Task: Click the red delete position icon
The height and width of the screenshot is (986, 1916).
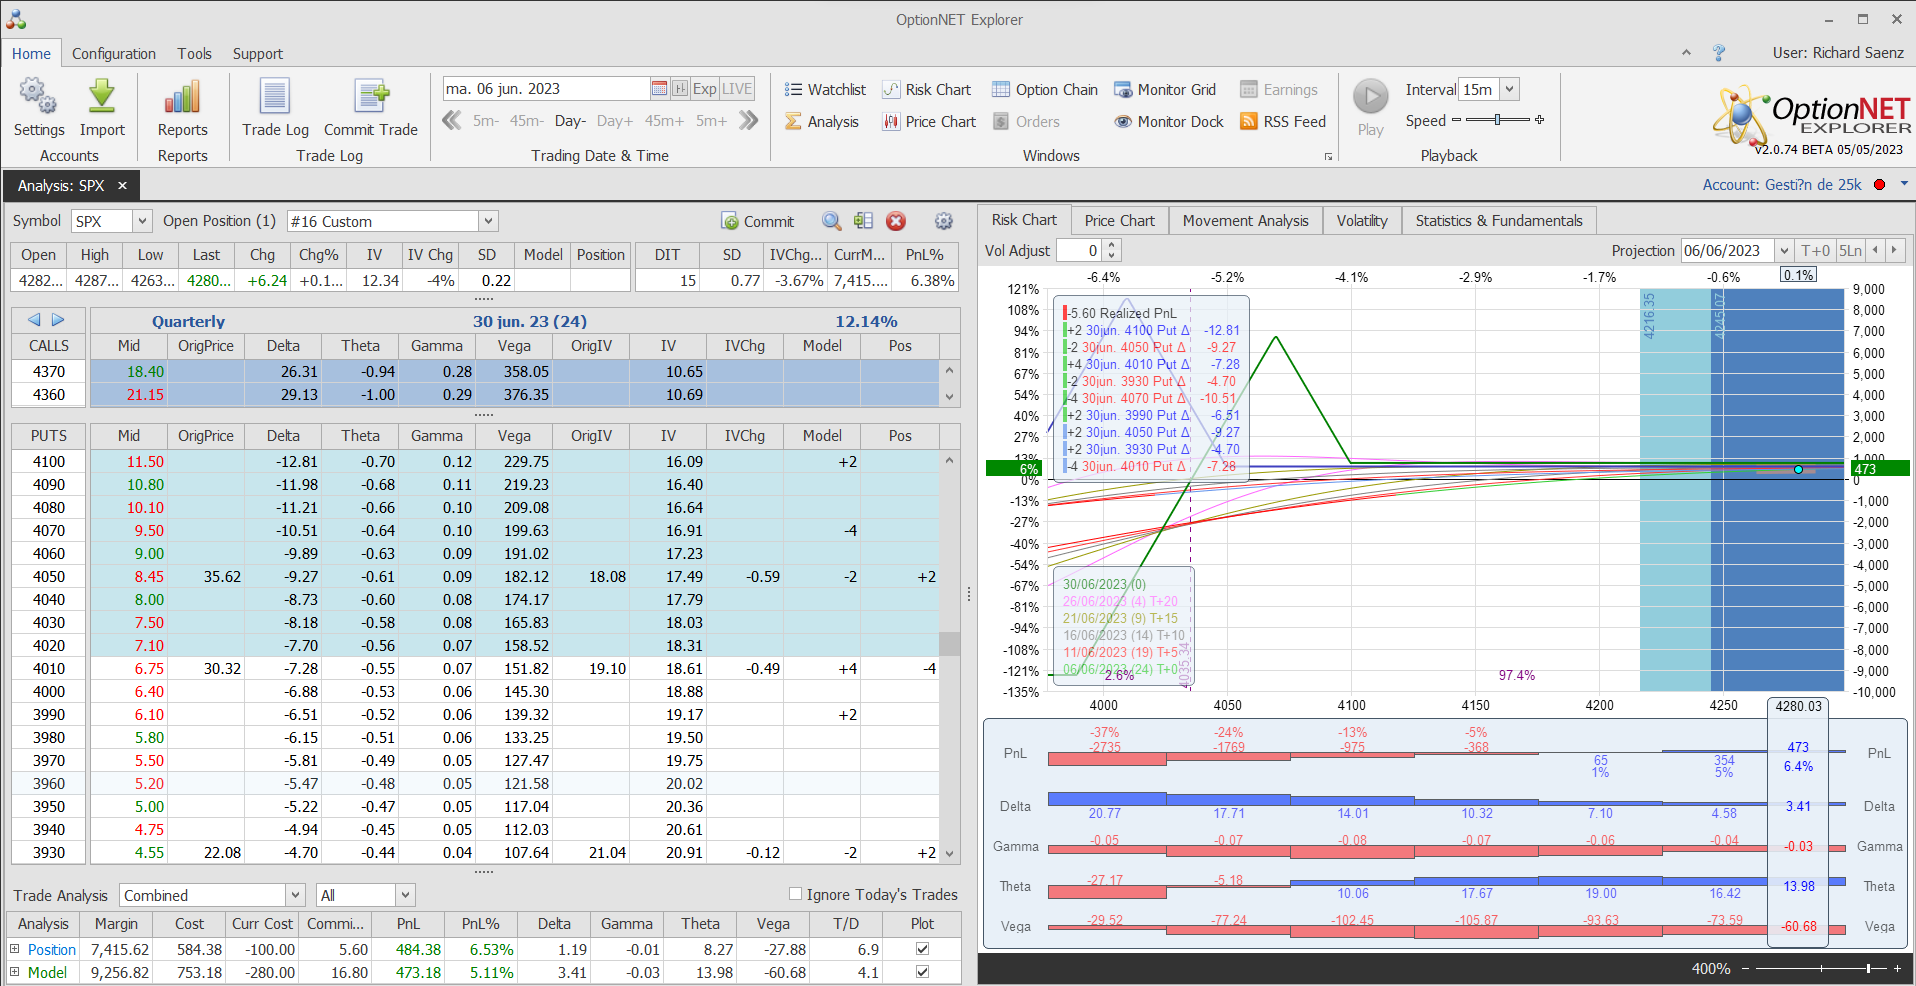Action: tap(896, 221)
